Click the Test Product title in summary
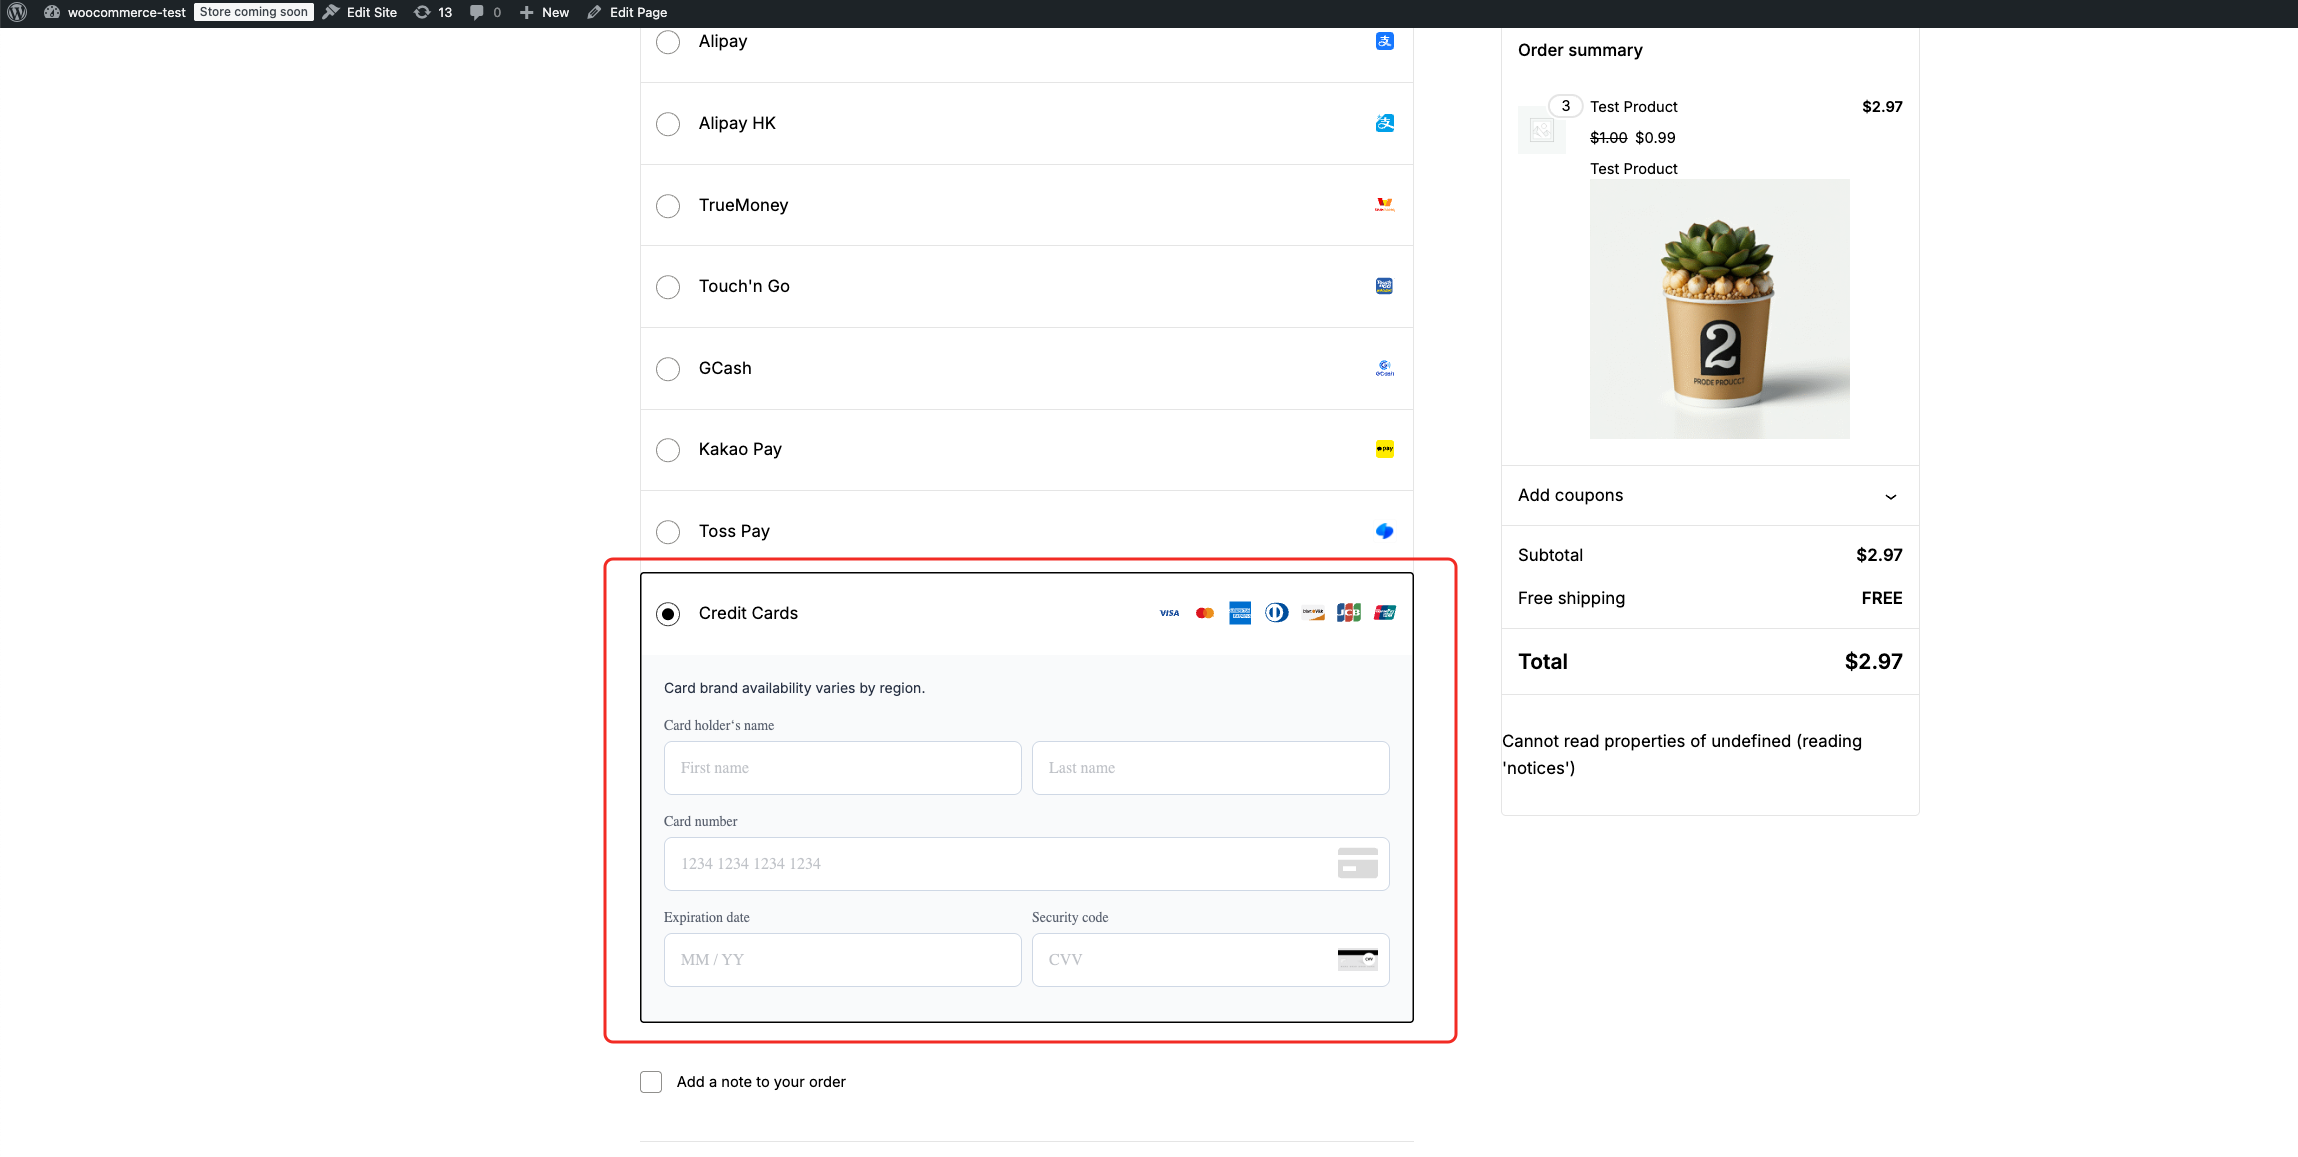2298x1157 pixels. [1634, 107]
